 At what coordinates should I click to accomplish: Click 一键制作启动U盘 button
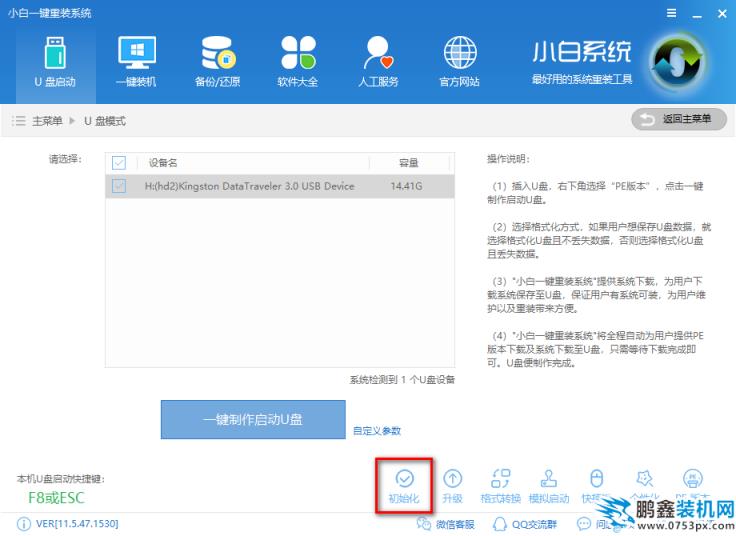[253, 420]
